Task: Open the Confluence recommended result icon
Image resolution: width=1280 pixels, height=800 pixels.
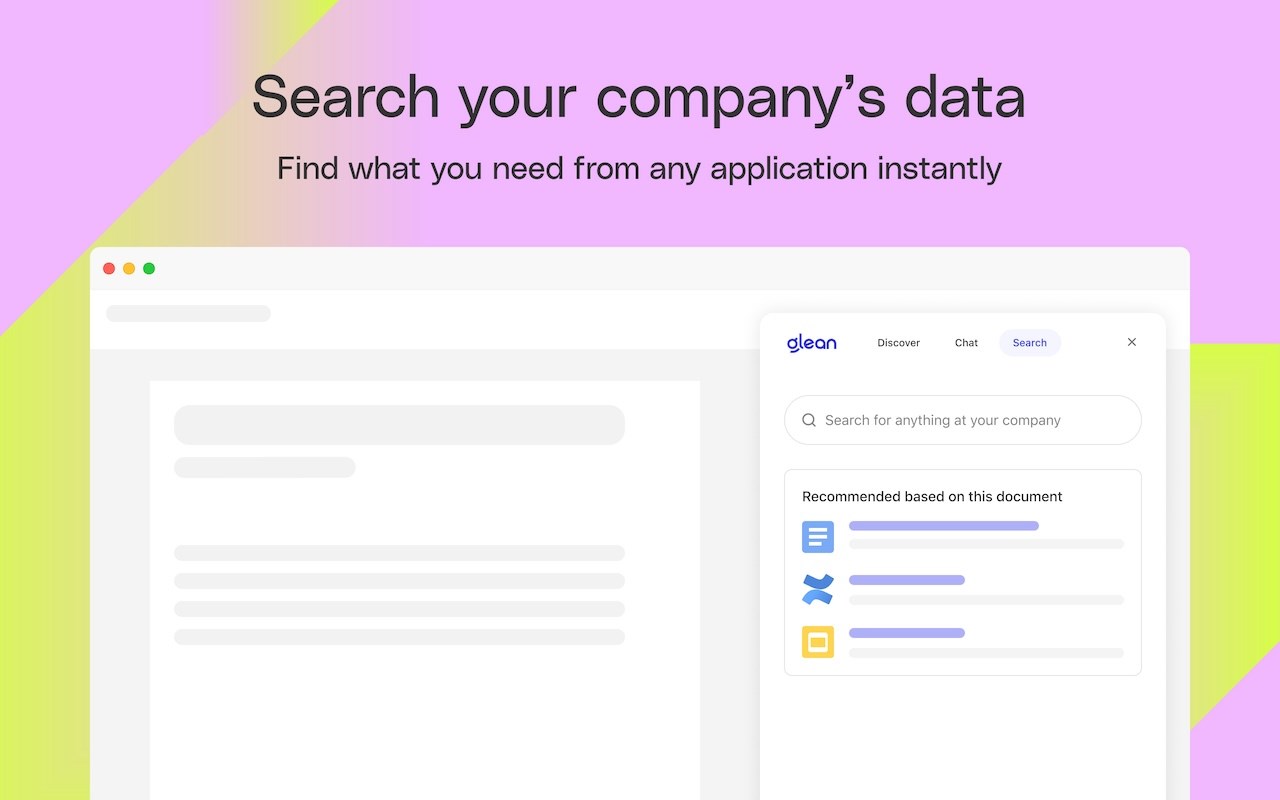Action: tap(818, 589)
